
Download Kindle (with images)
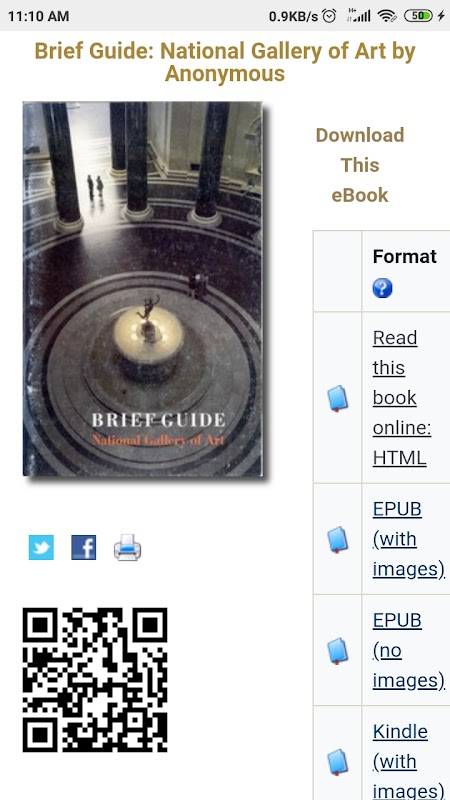tap(408, 760)
